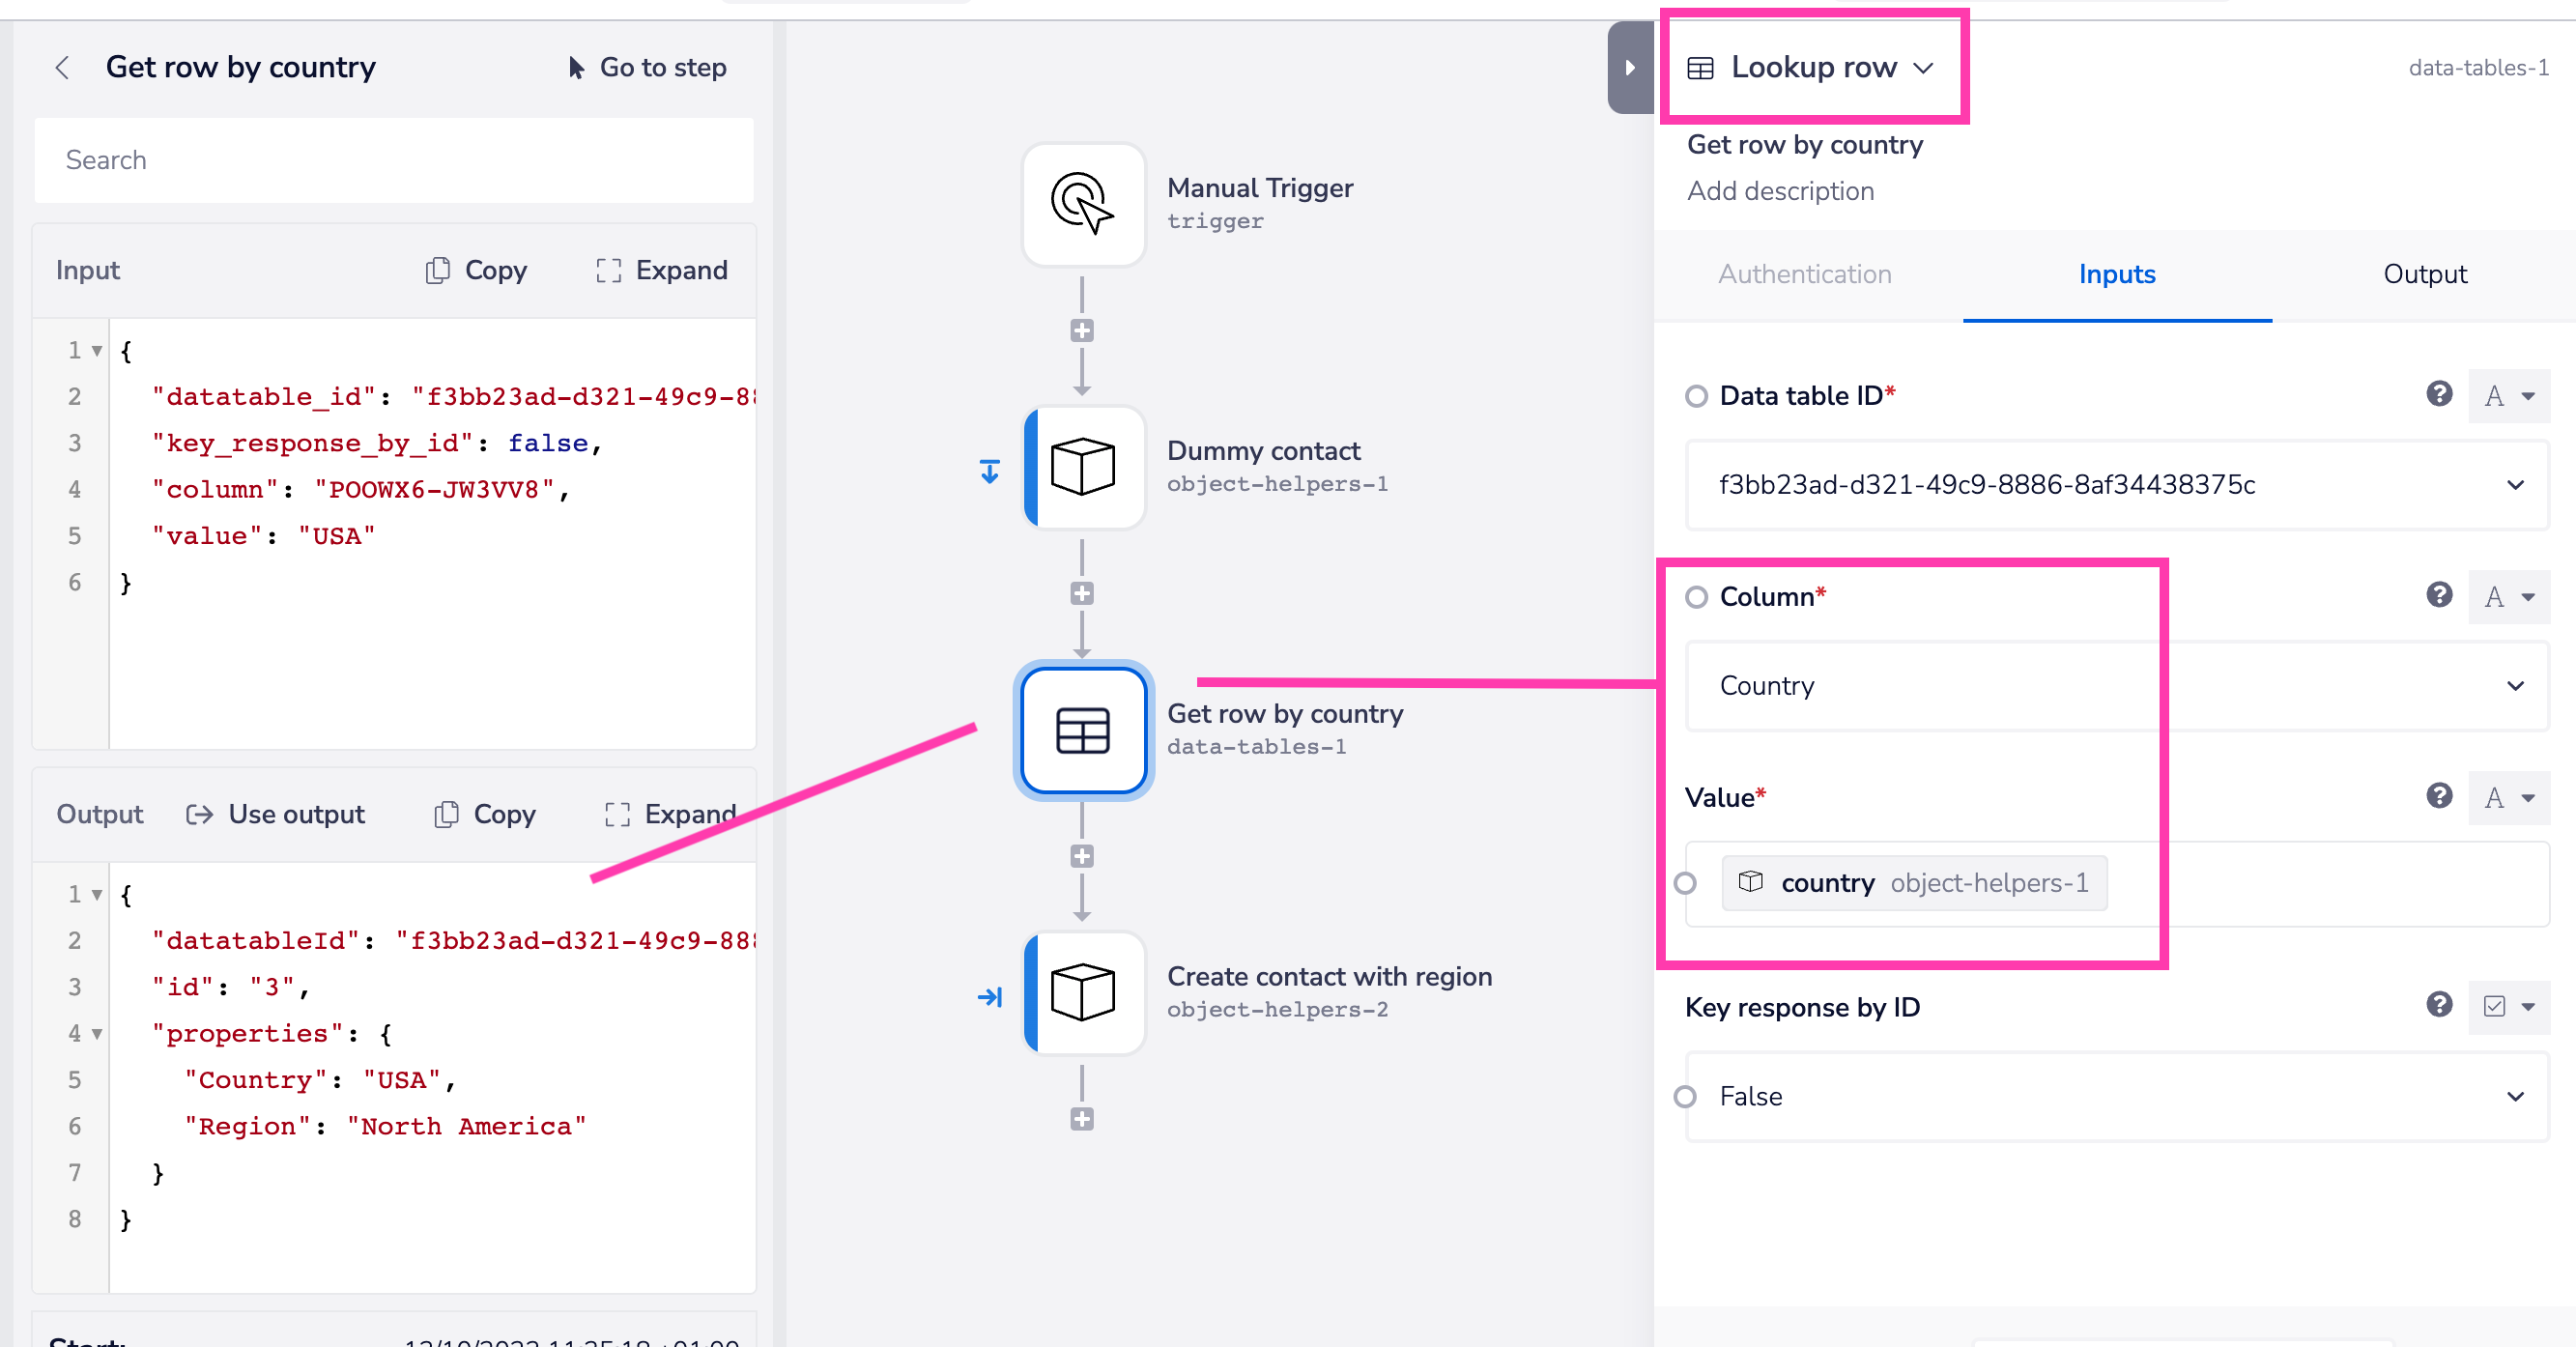The width and height of the screenshot is (2576, 1347).
Task: Click the Manual Trigger node icon
Action: (x=1083, y=205)
